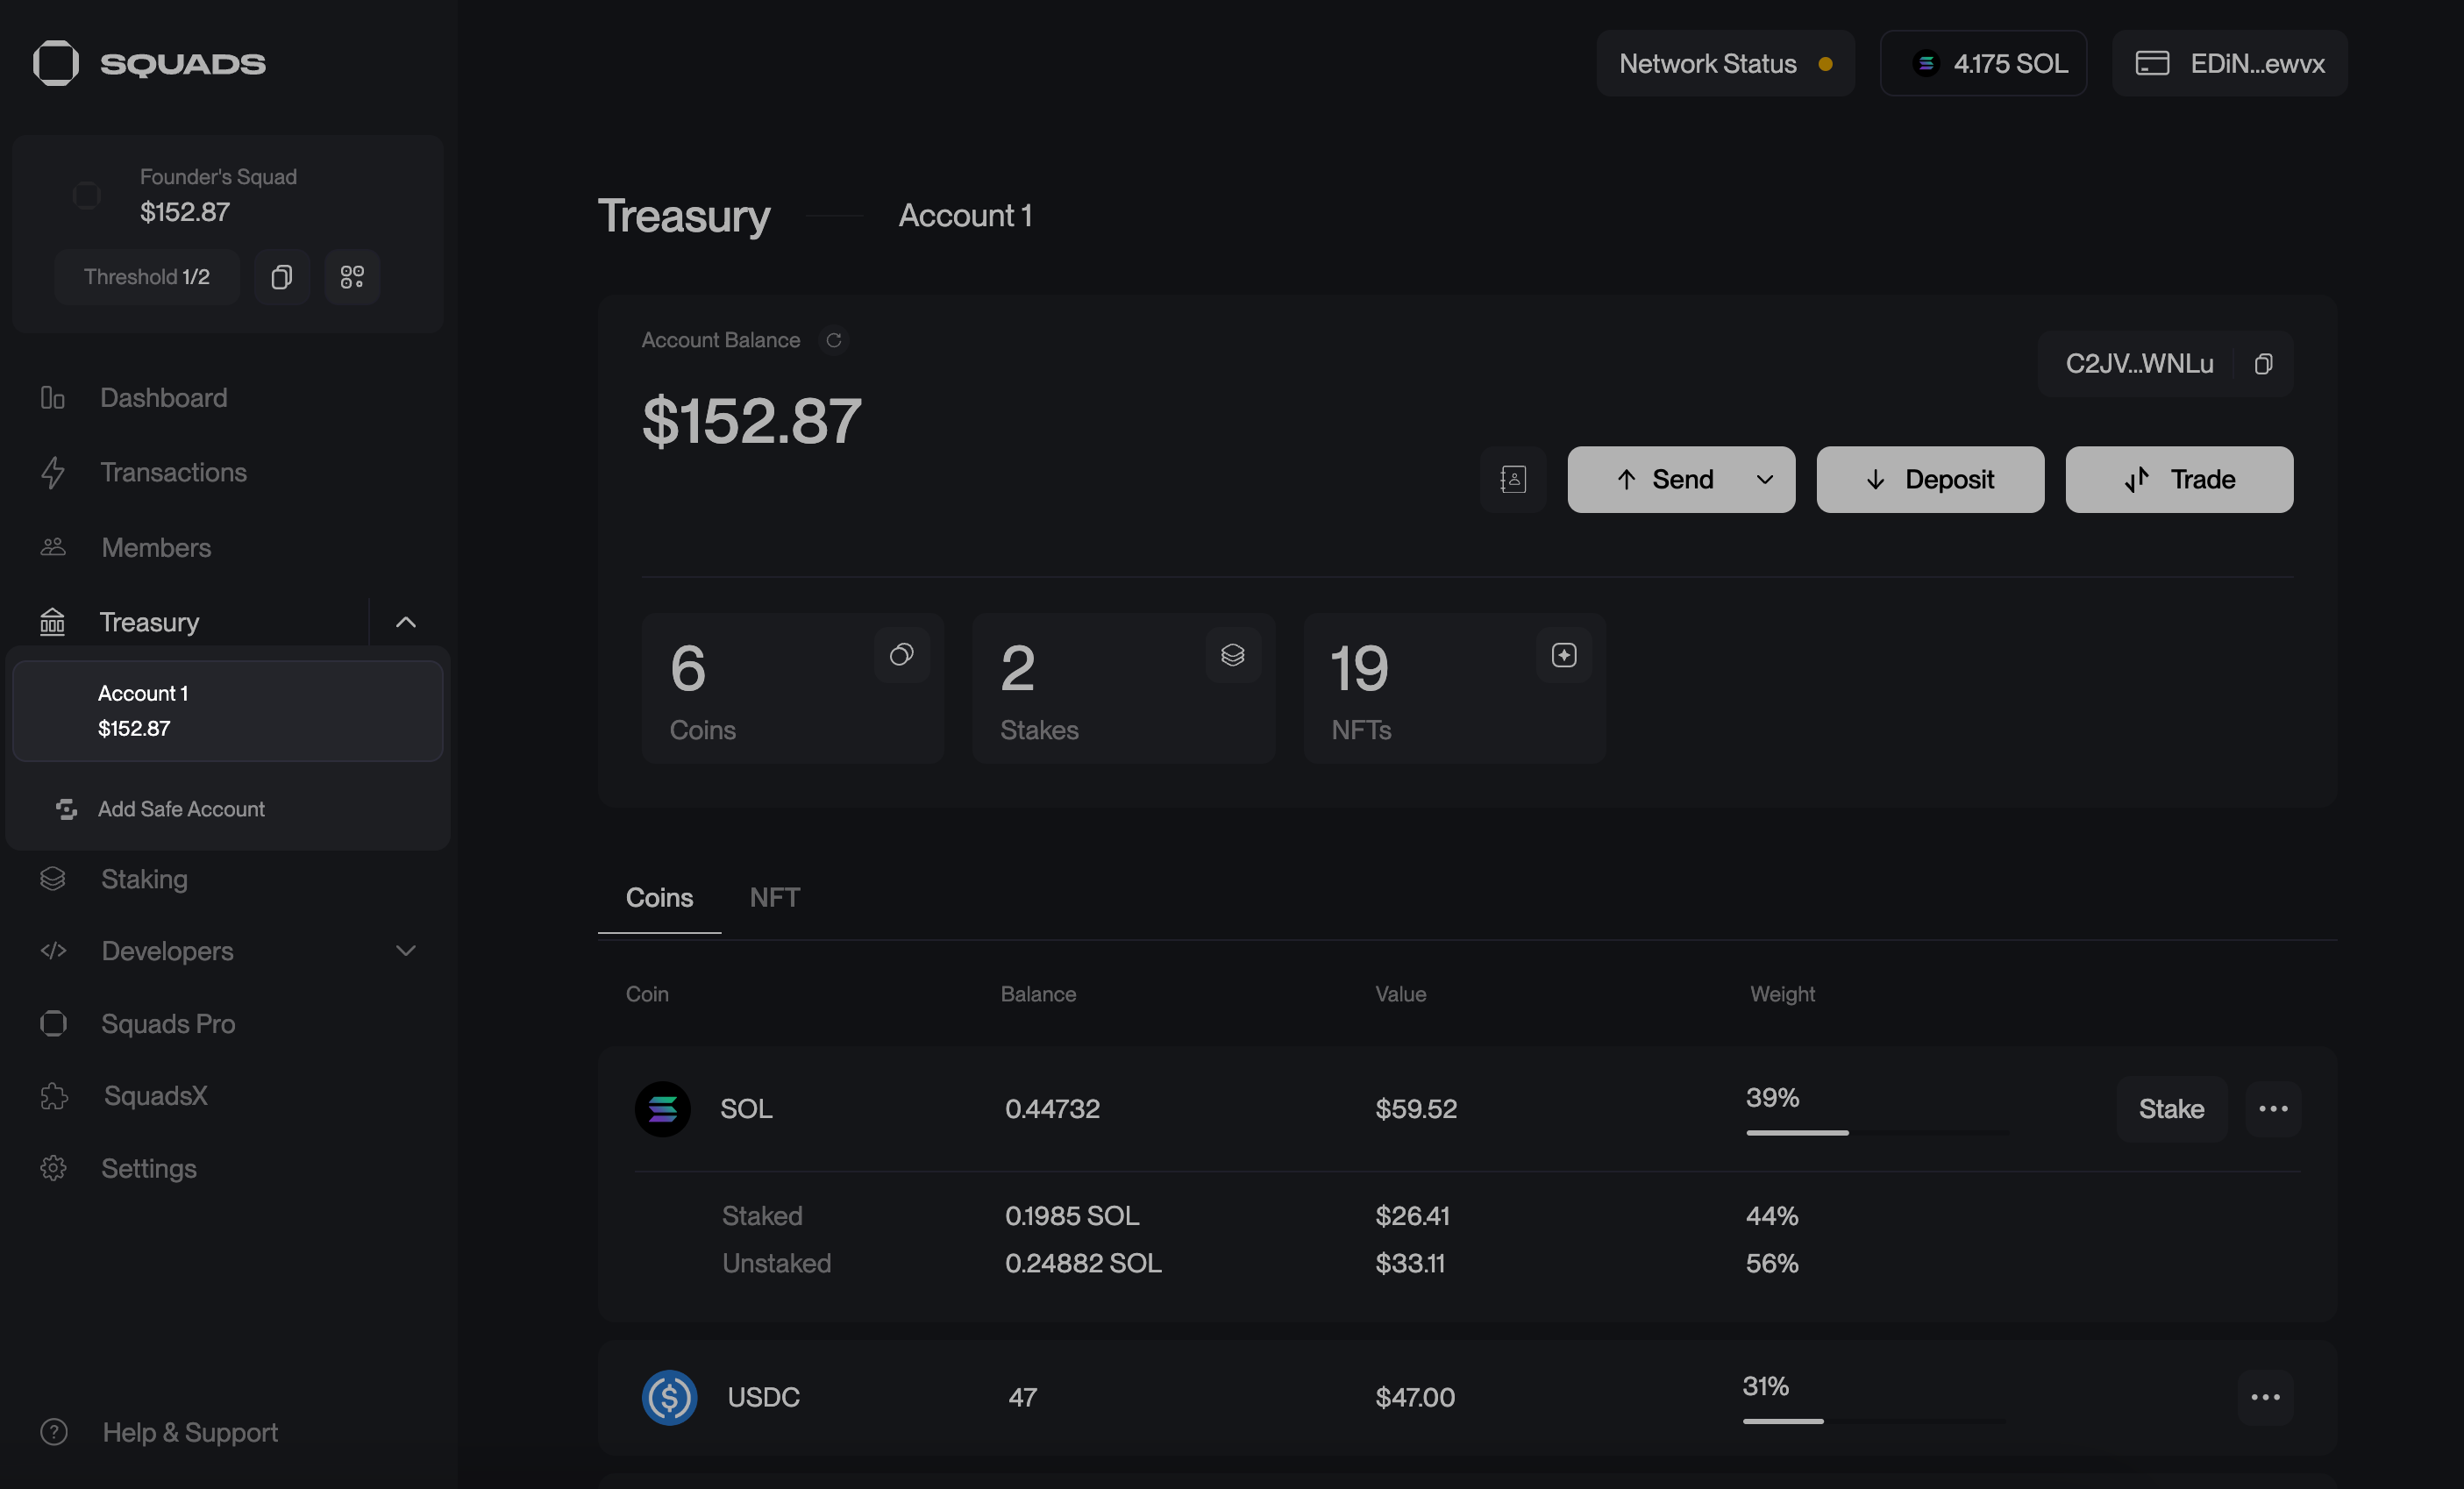
Task: Refresh the account balance
Action: click(833, 341)
